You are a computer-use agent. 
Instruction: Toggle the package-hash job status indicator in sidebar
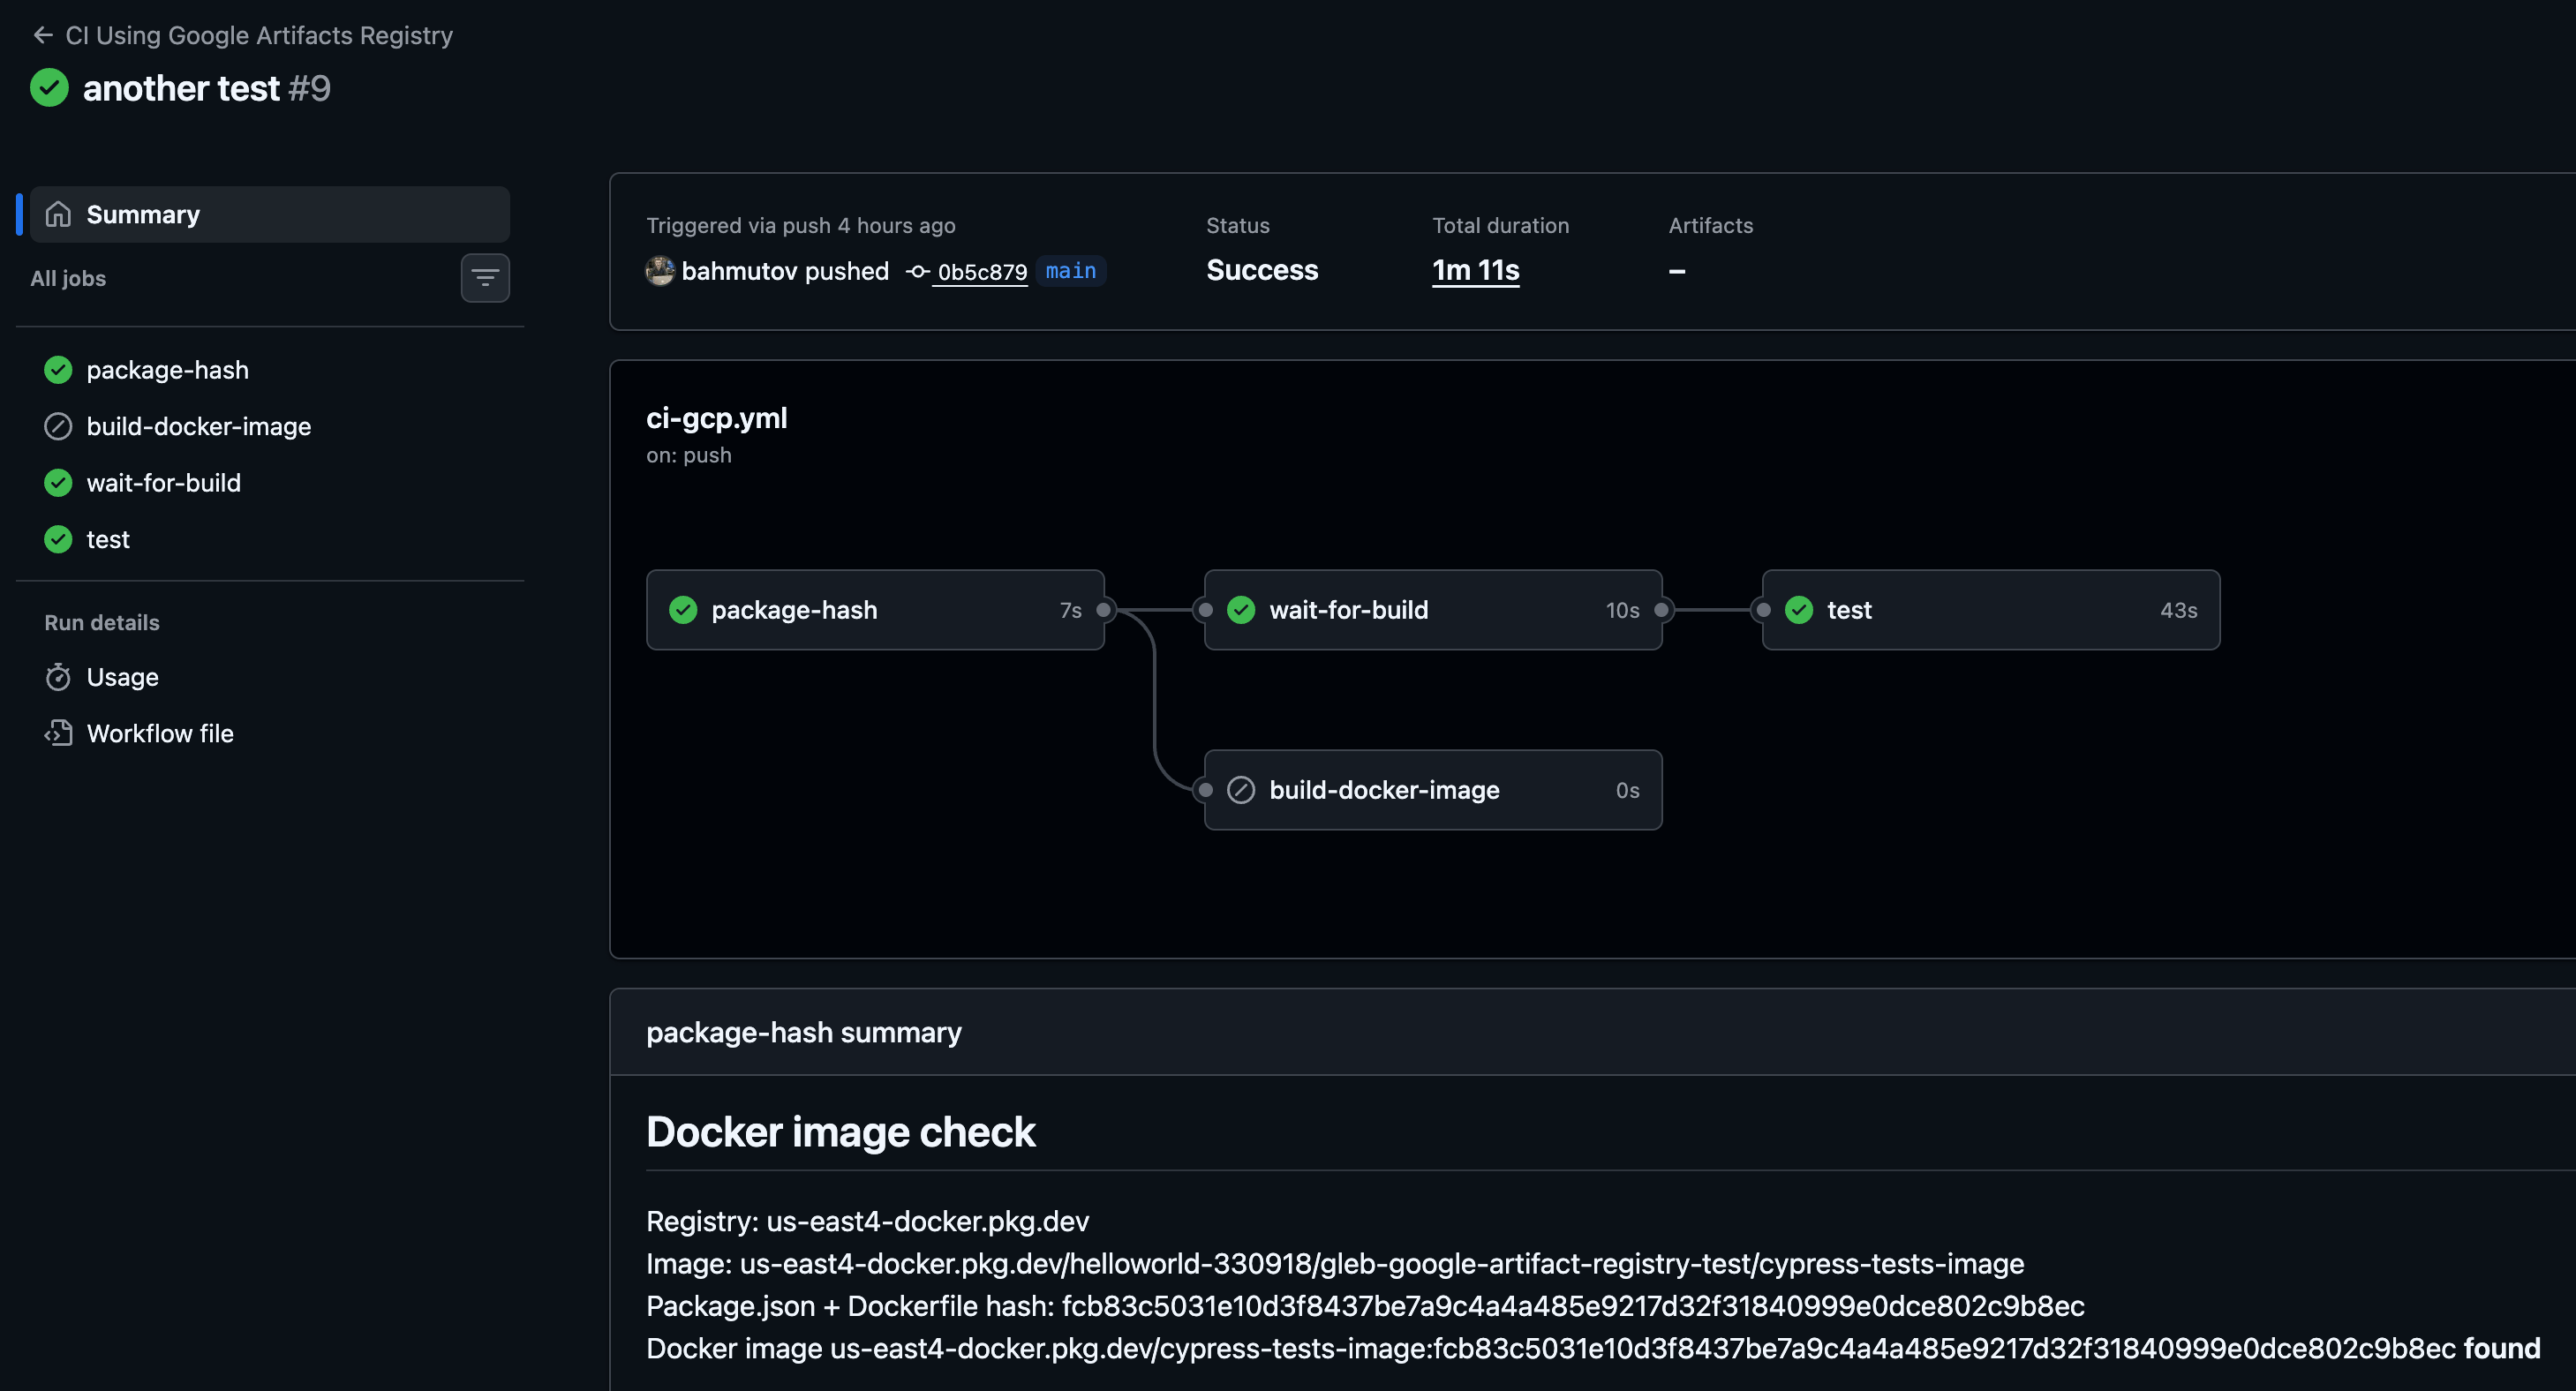click(57, 369)
